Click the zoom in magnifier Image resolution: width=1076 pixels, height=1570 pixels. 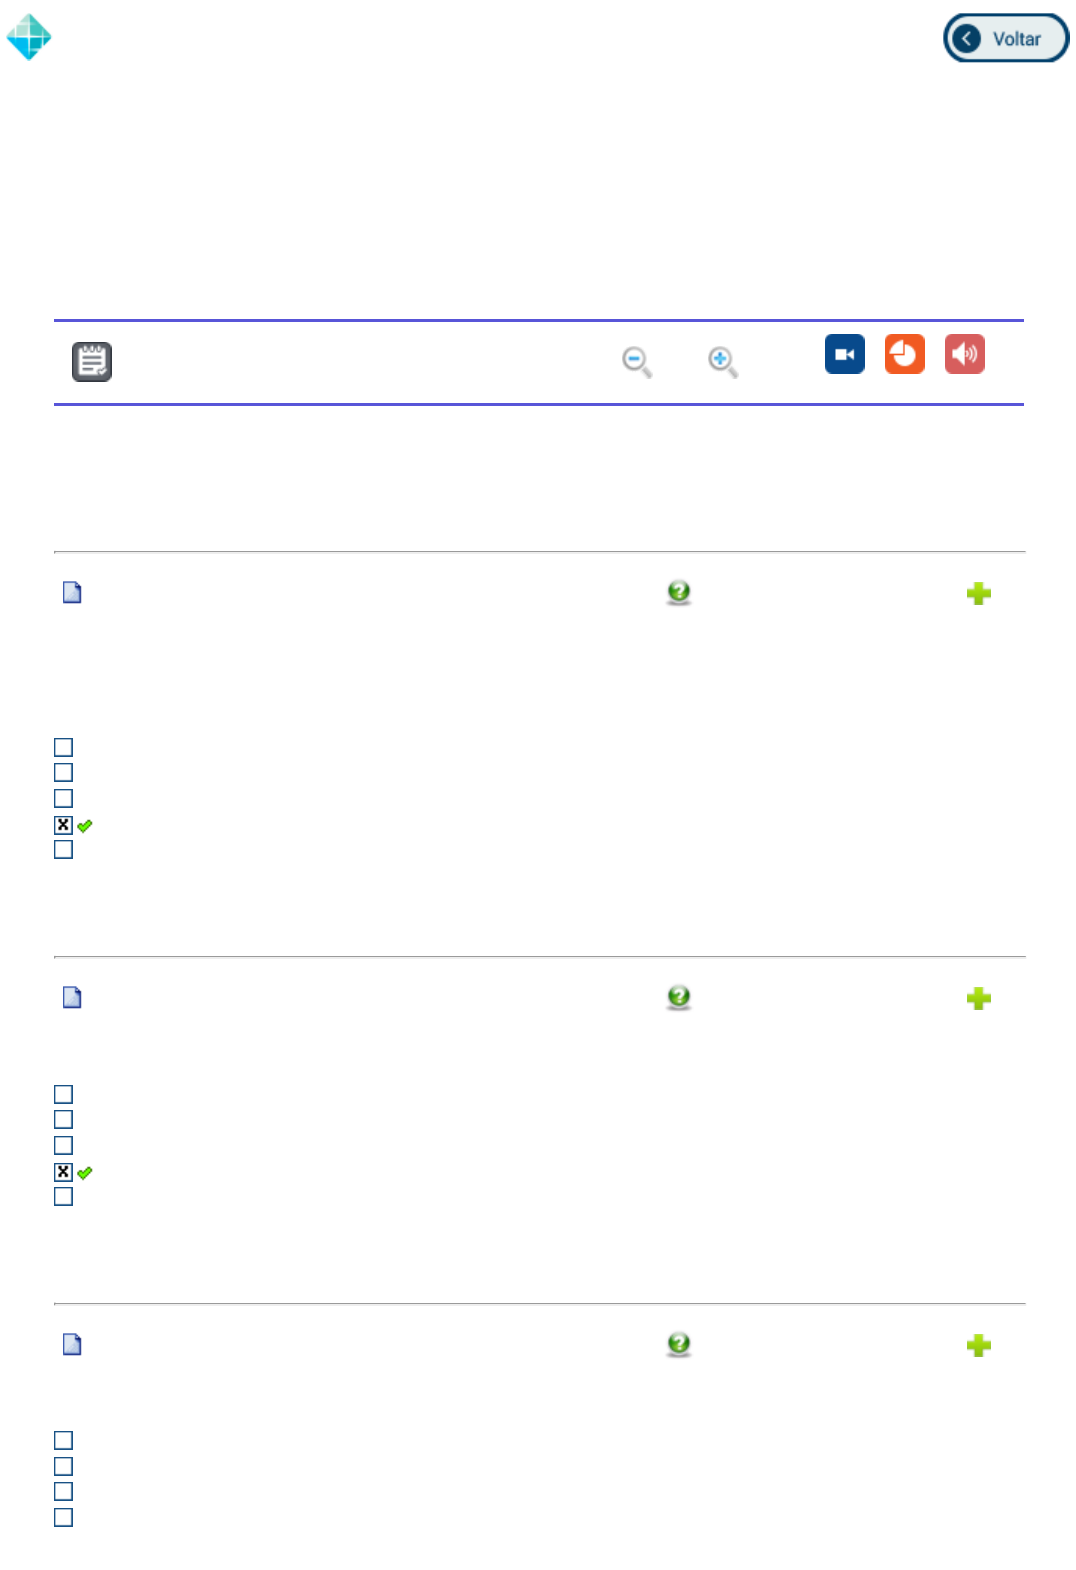point(722,361)
